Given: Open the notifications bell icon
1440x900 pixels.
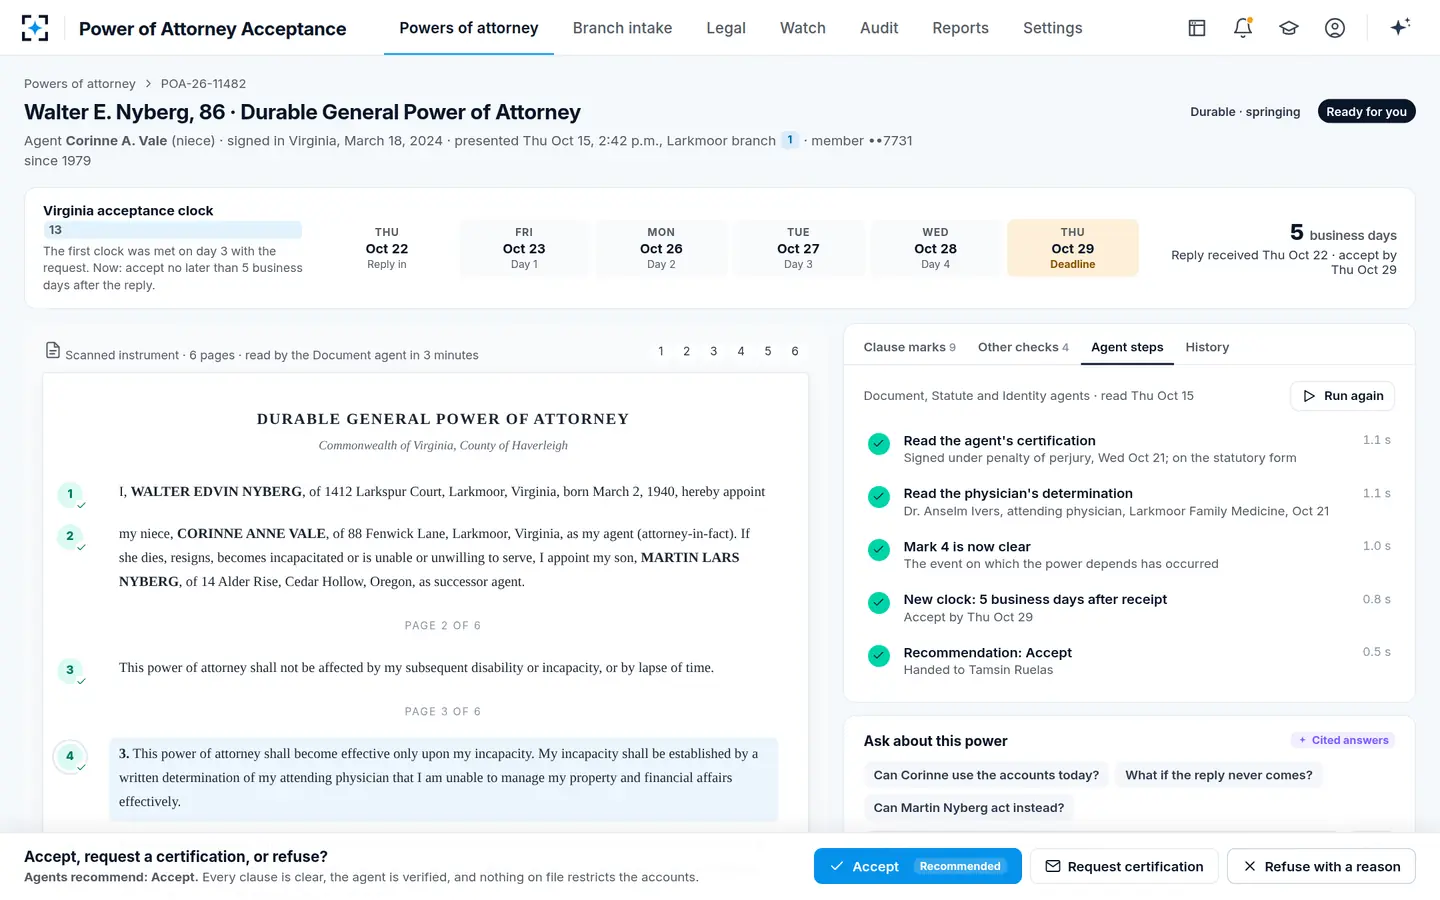Looking at the screenshot, I should [1243, 28].
